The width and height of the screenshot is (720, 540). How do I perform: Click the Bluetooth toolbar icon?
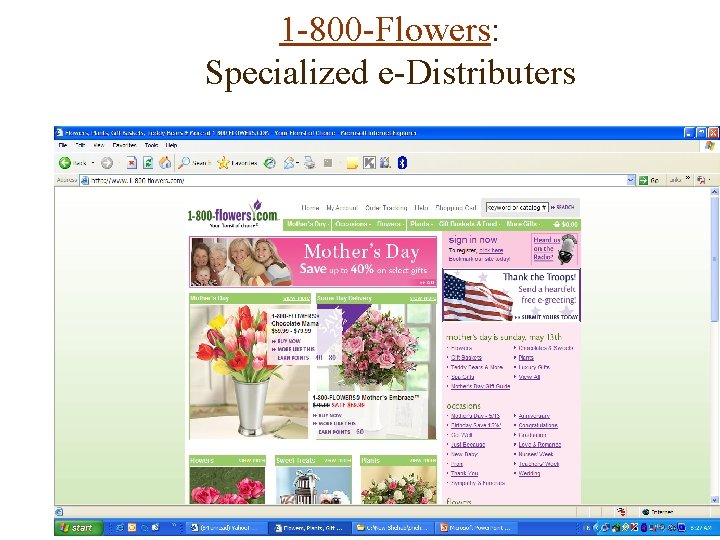click(402, 163)
